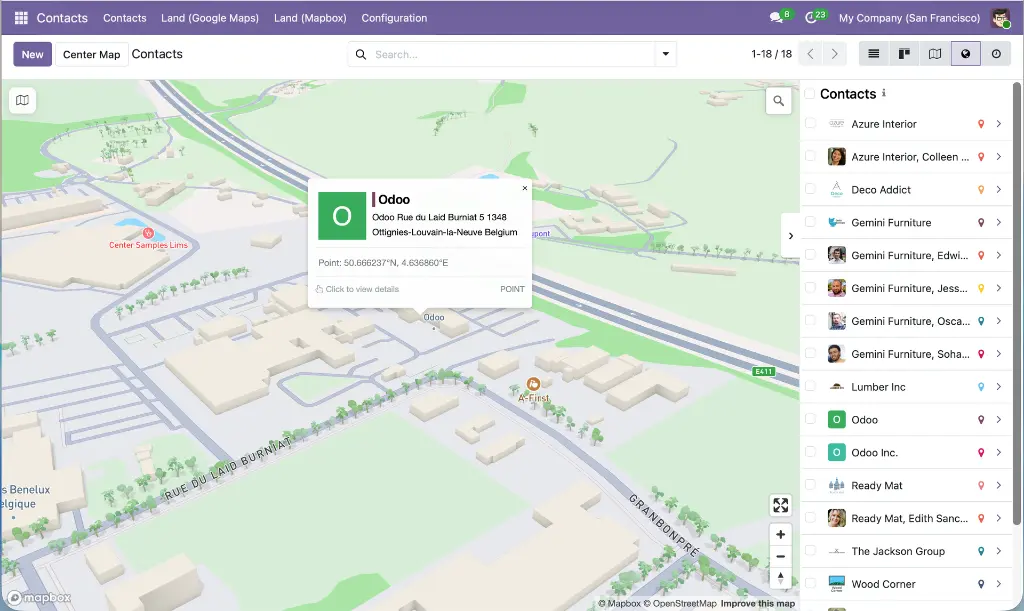The width and height of the screenshot is (1024, 611).
Task: Open the apps grid menu icon
Action: pyautogui.click(x=21, y=18)
